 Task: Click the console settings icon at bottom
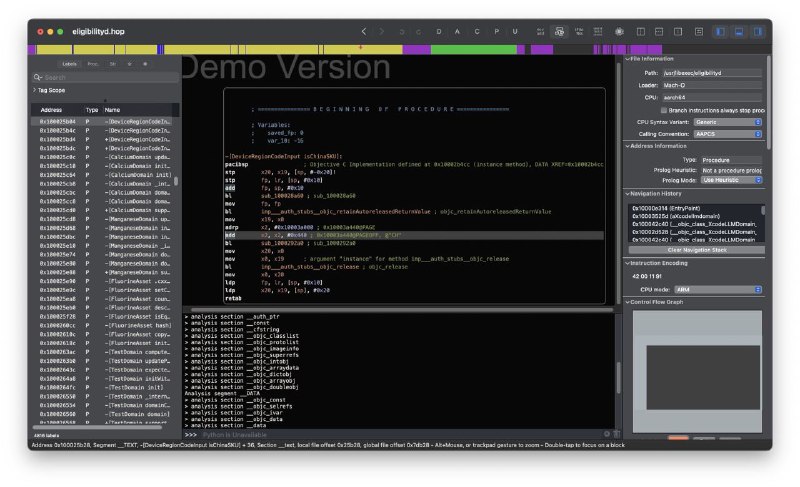(607, 434)
